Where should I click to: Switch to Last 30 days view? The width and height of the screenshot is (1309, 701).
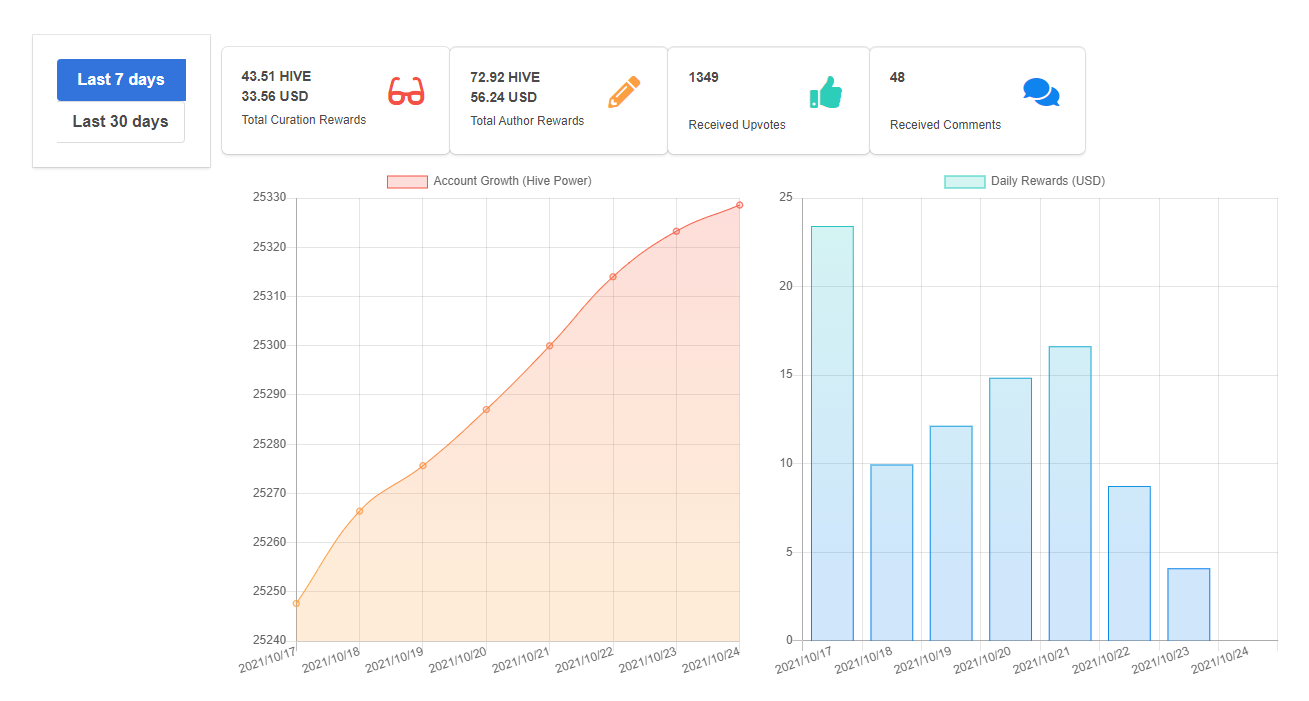(x=121, y=122)
